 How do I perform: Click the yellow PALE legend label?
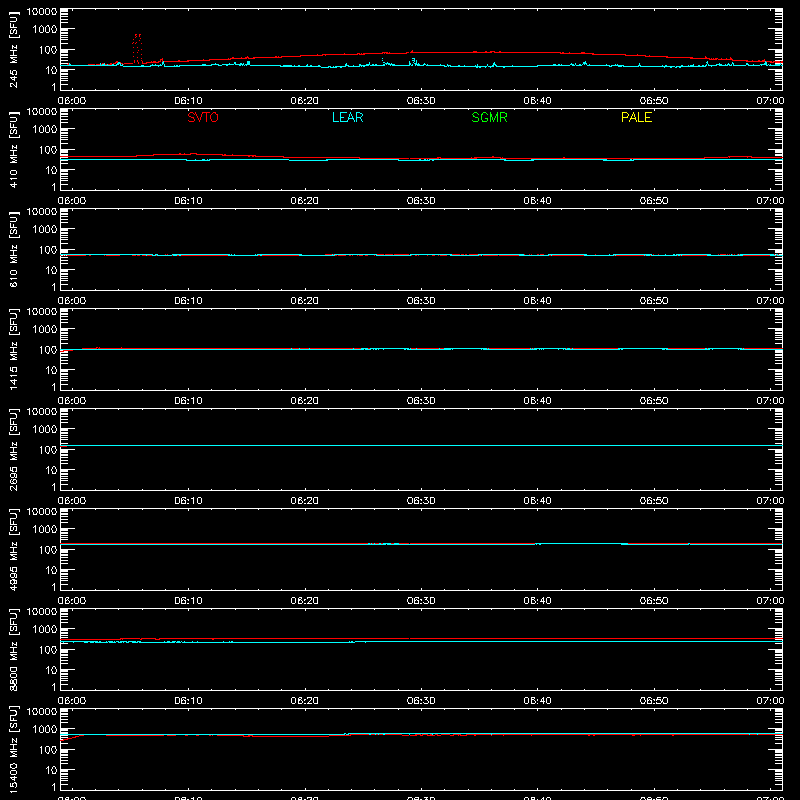click(x=636, y=117)
